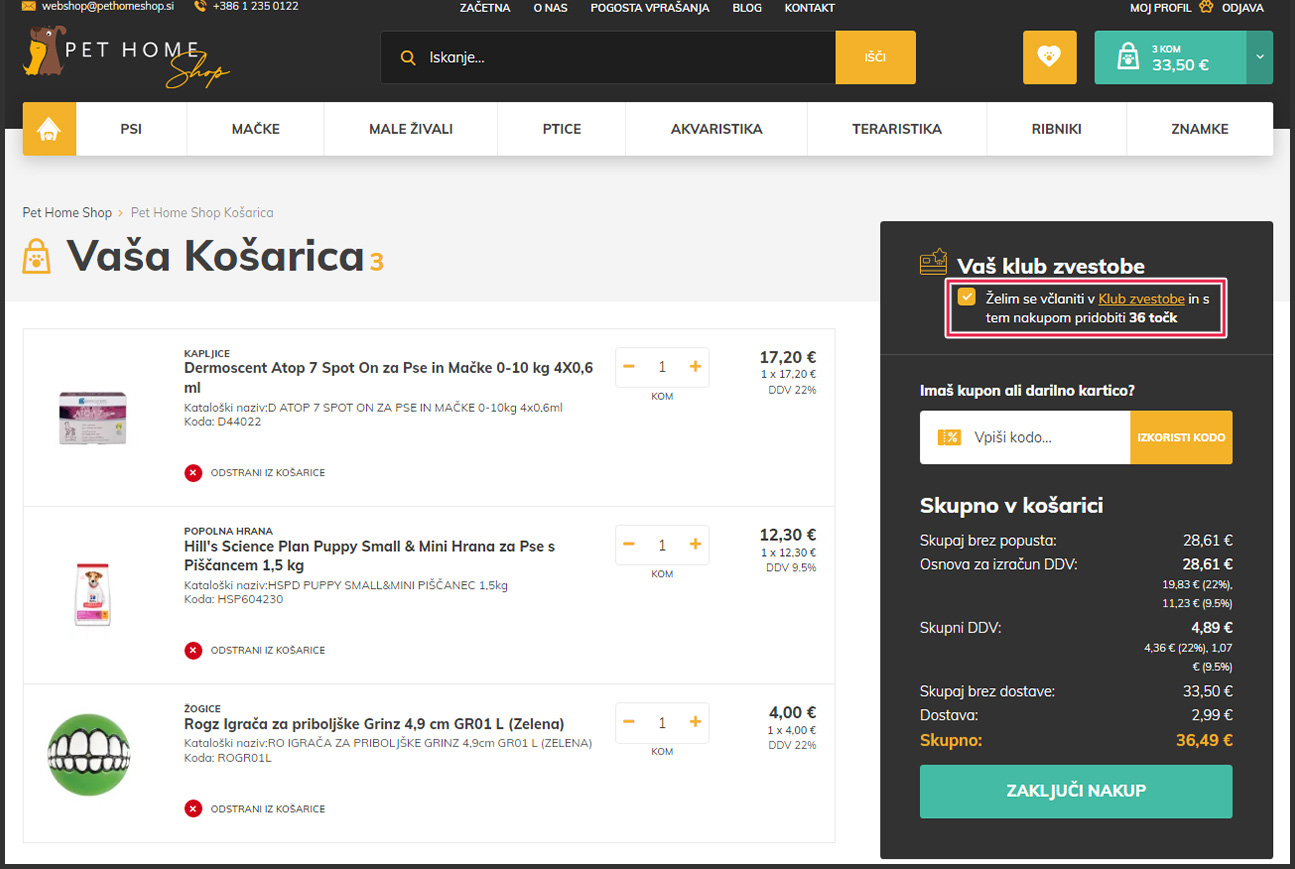Open the MAČKE category
The width and height of the screenshot is (1295, 869).
point(256,129)
